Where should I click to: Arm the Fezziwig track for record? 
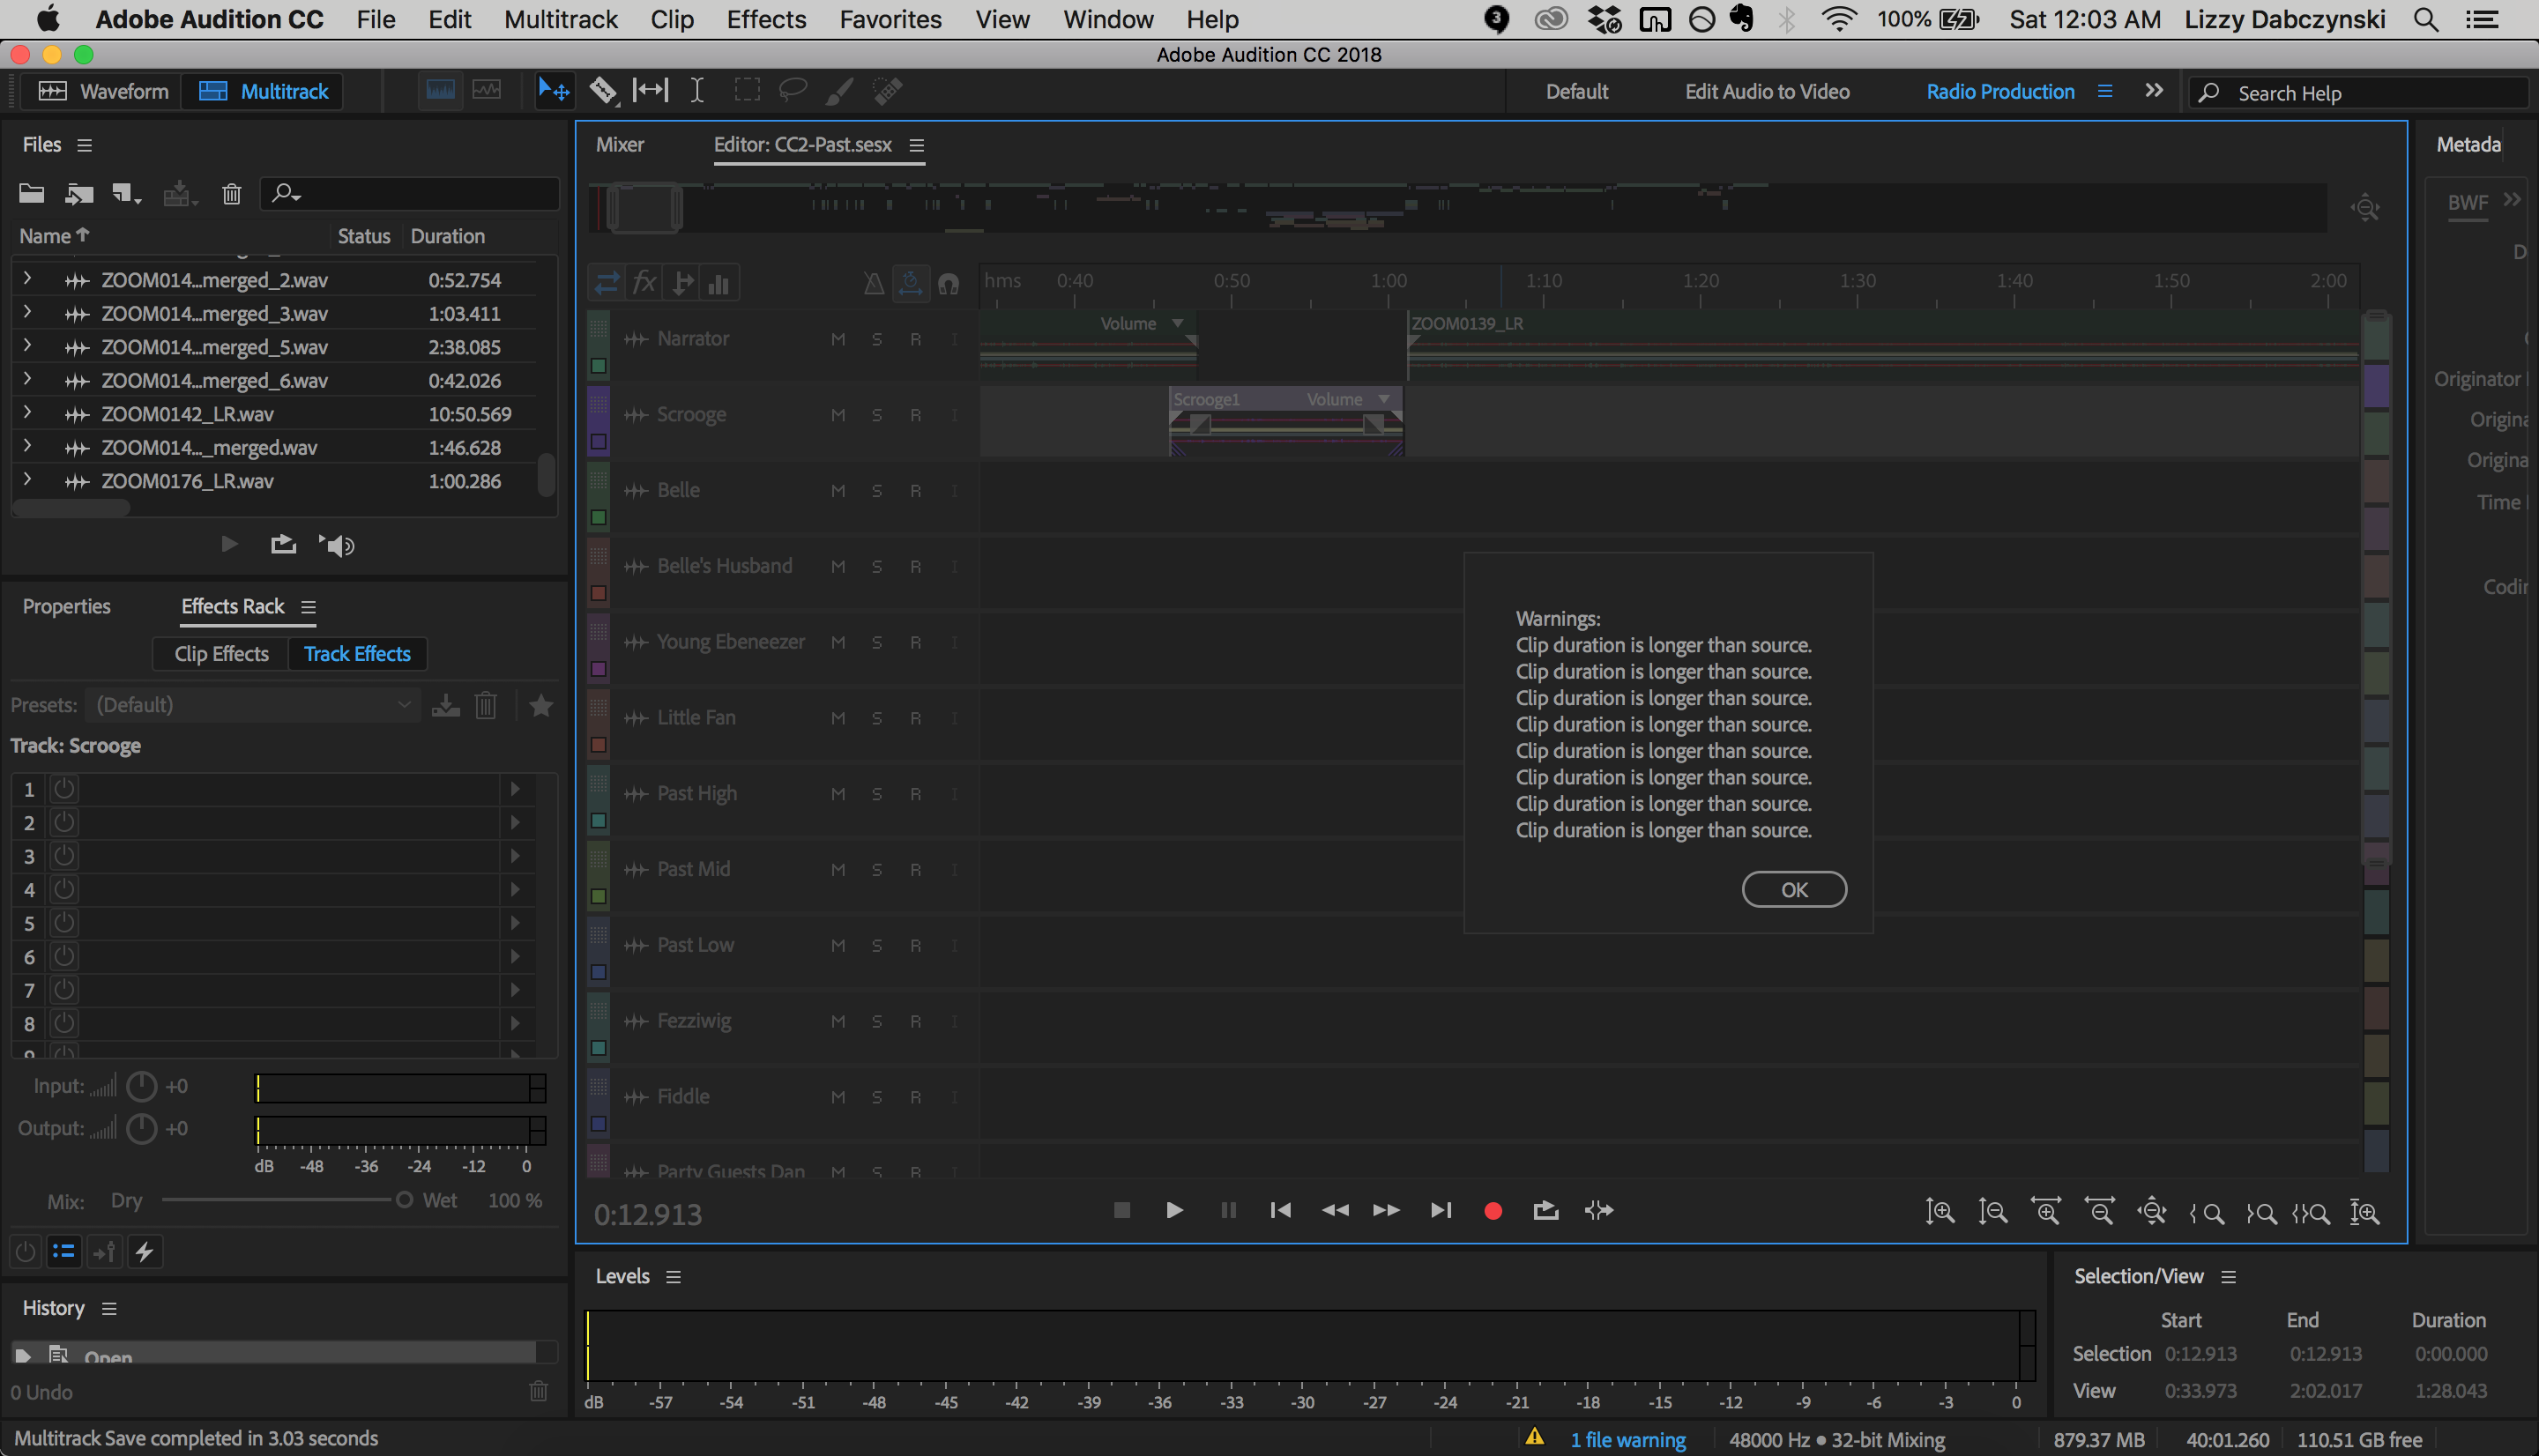(x=915, y=1021)
